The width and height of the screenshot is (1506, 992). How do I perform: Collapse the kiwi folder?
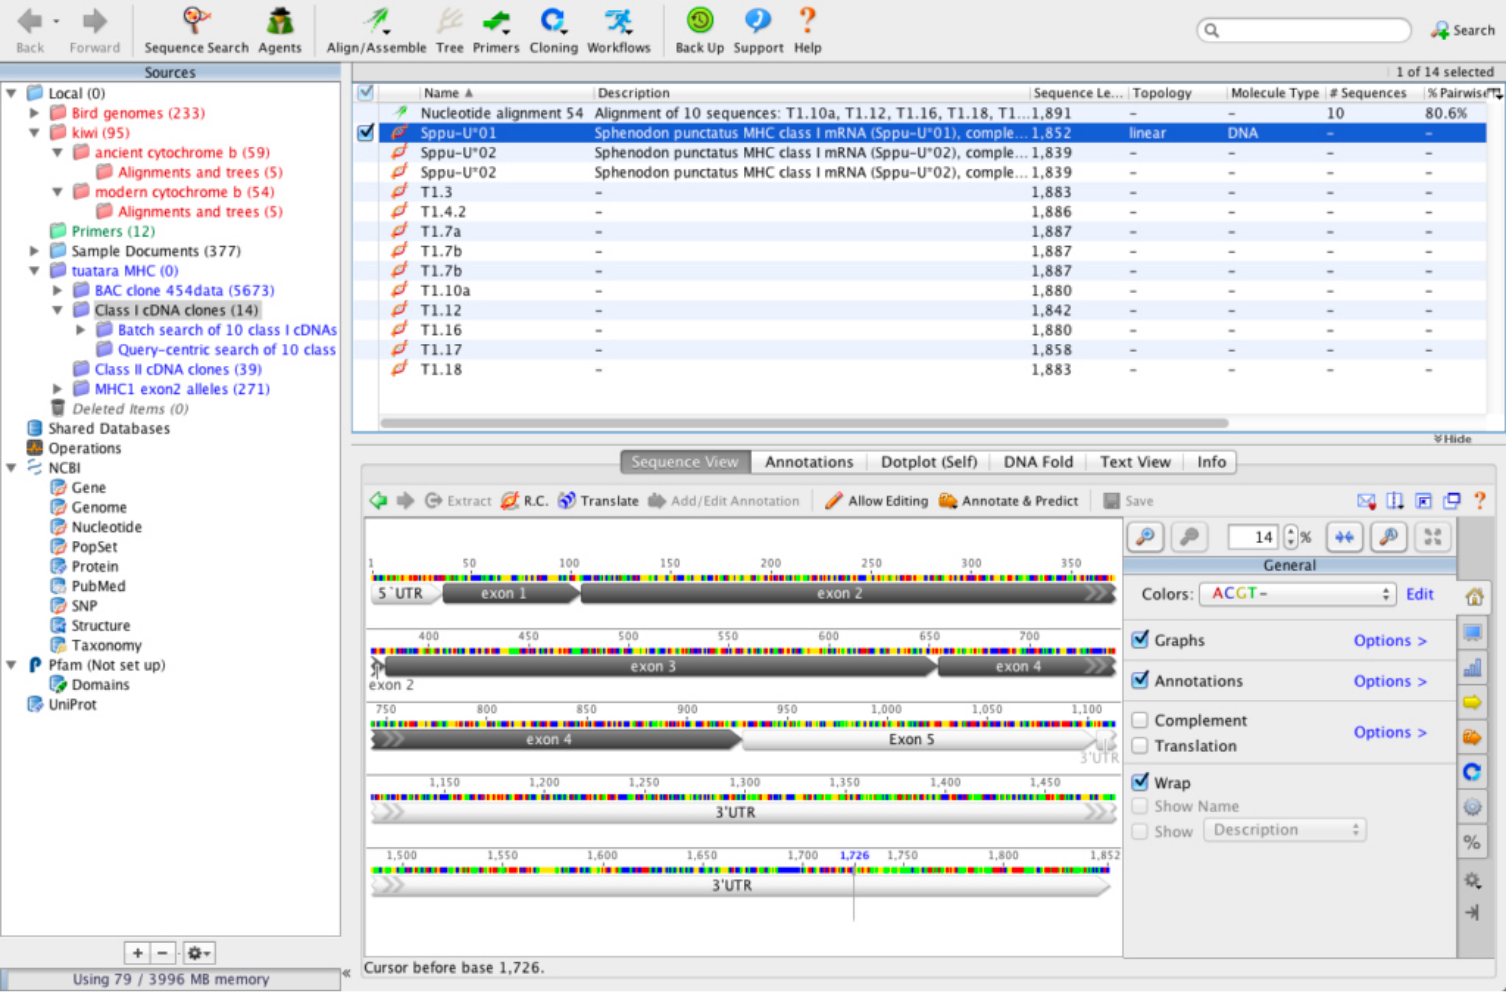tap(34, 132)
